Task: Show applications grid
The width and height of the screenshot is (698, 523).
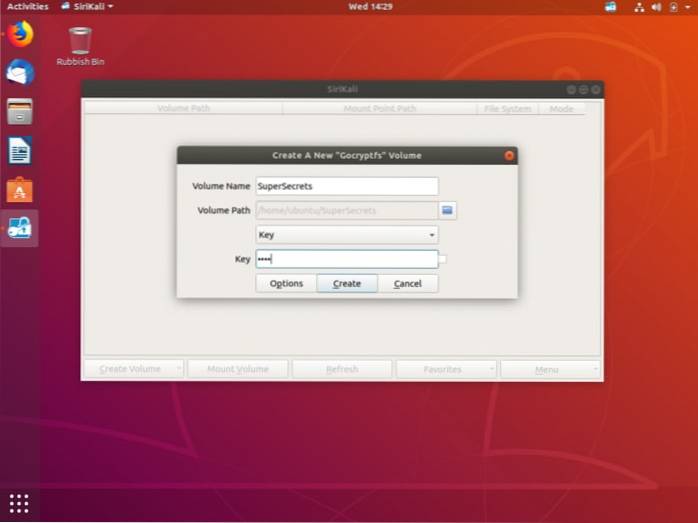Action: click(x=19, y=503)
